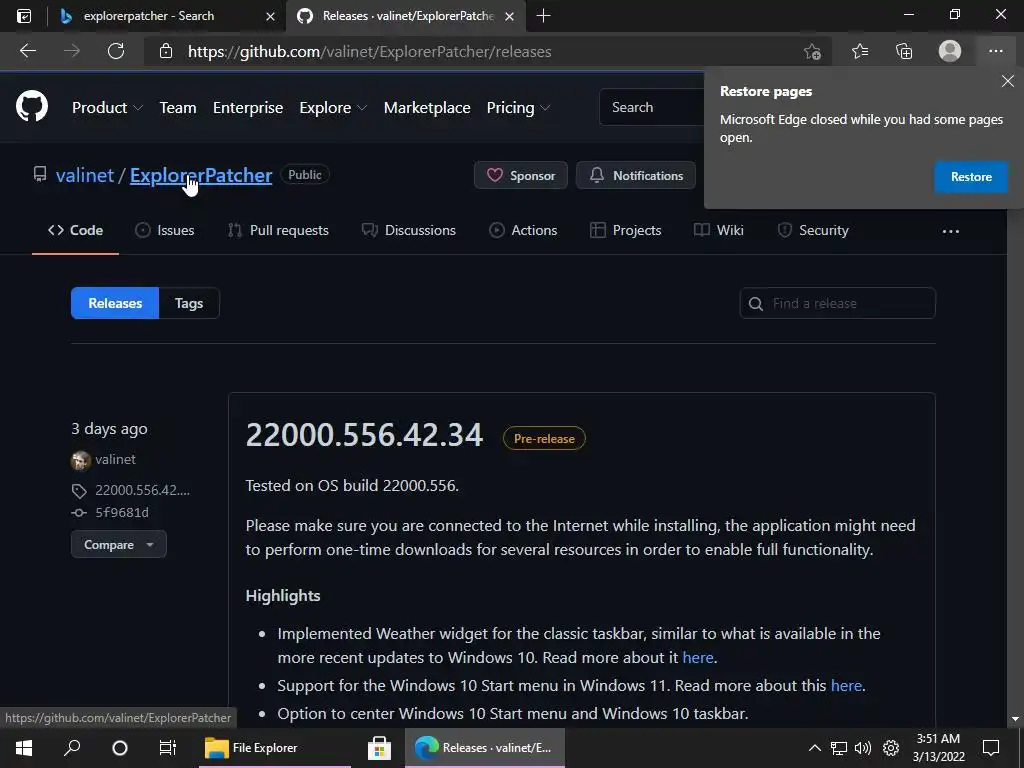
Task: Open Collections icon in Edge toolbar
Action: tap(904, 51)
